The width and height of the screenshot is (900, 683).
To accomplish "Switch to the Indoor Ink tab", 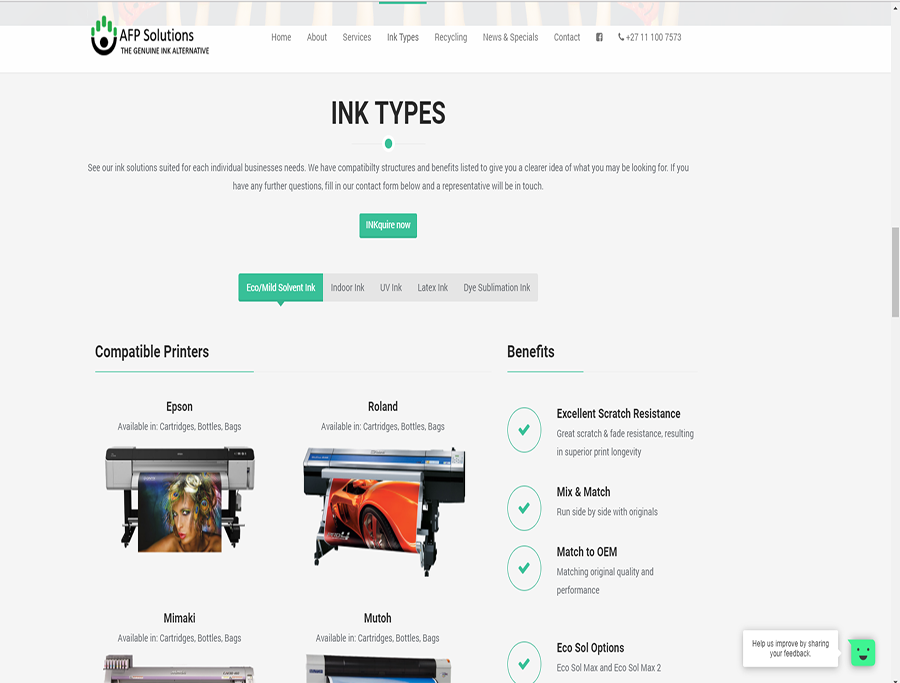I will (x=348, y=288).
